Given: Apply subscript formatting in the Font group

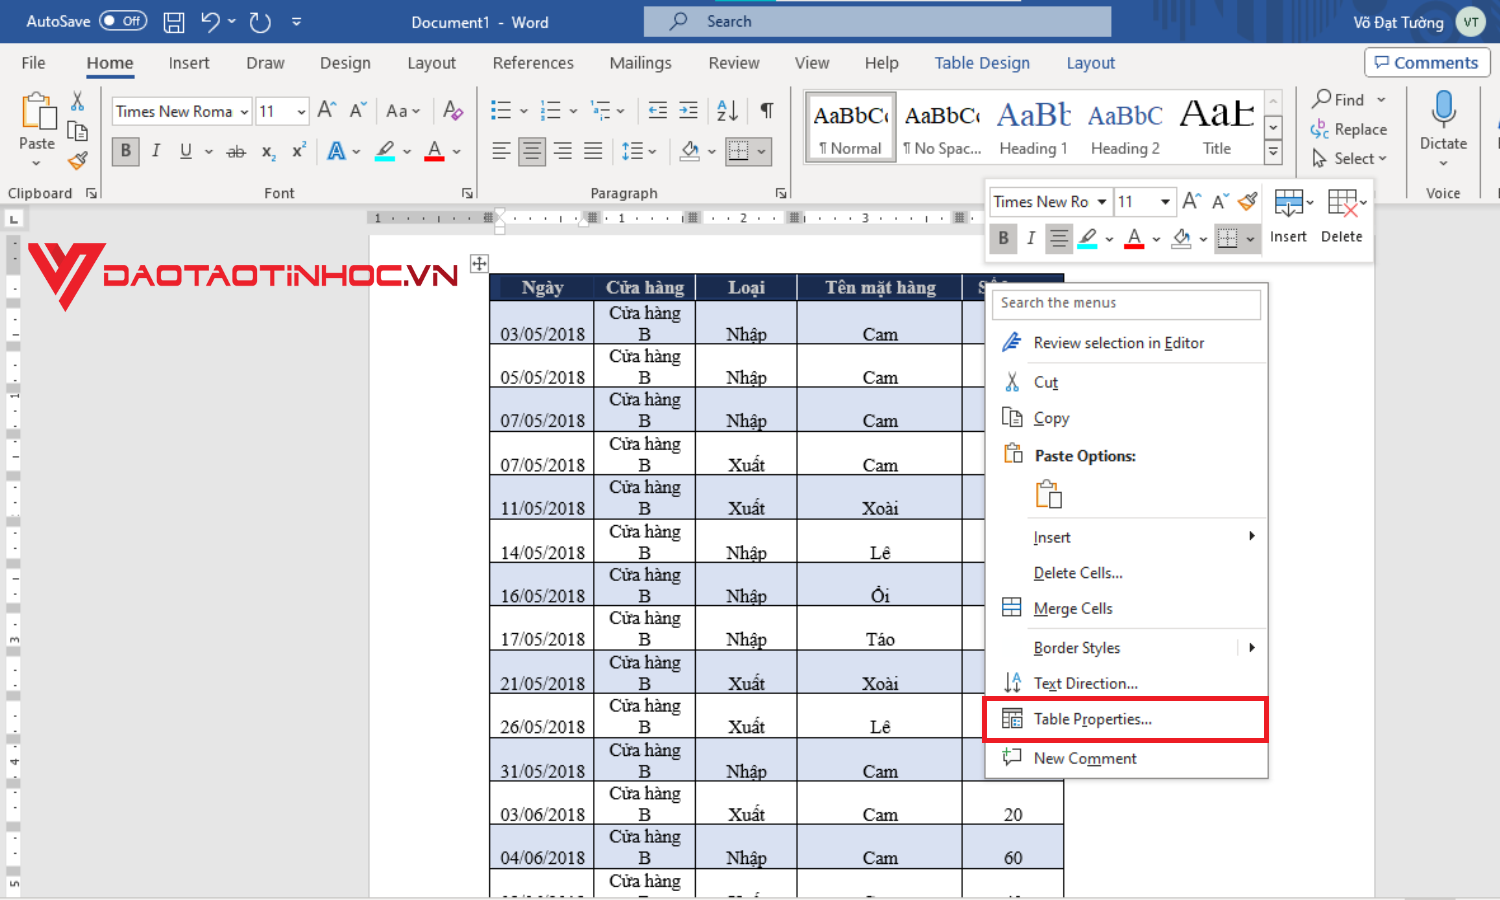Looking at the screenshot, I should (267, 151).
